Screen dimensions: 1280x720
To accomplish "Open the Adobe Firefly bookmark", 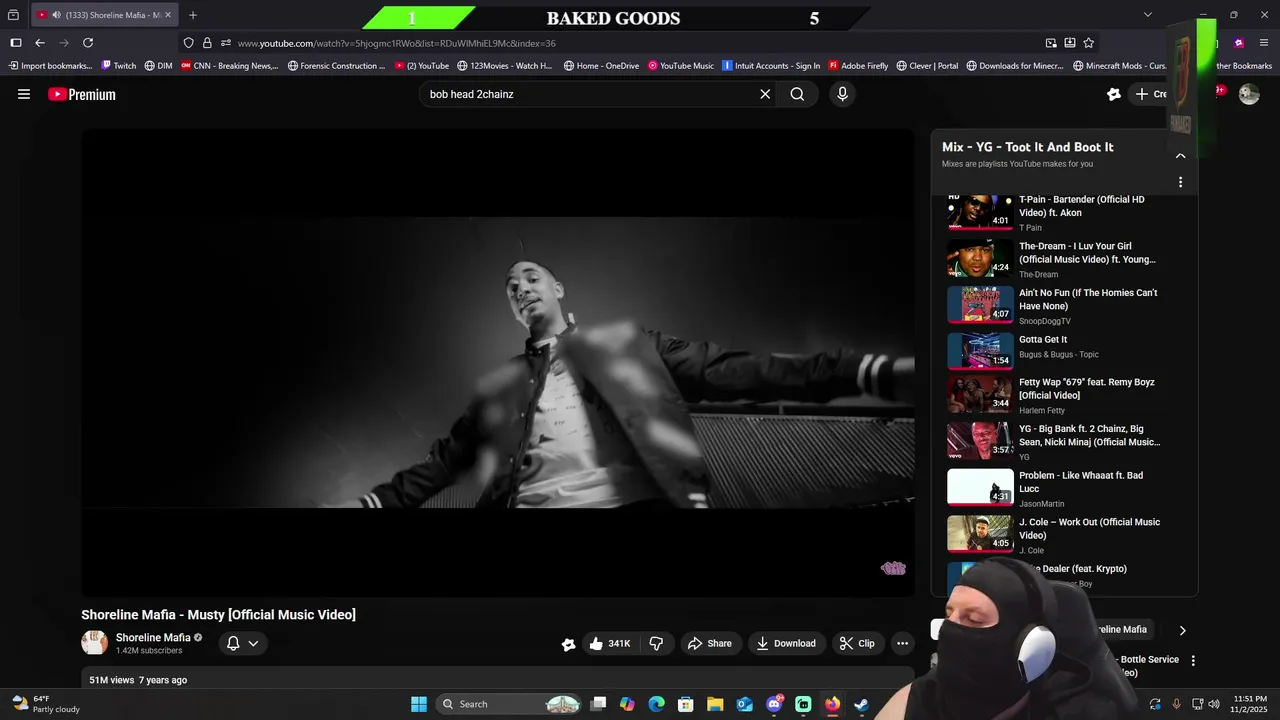I will click(x=858, y=66).
